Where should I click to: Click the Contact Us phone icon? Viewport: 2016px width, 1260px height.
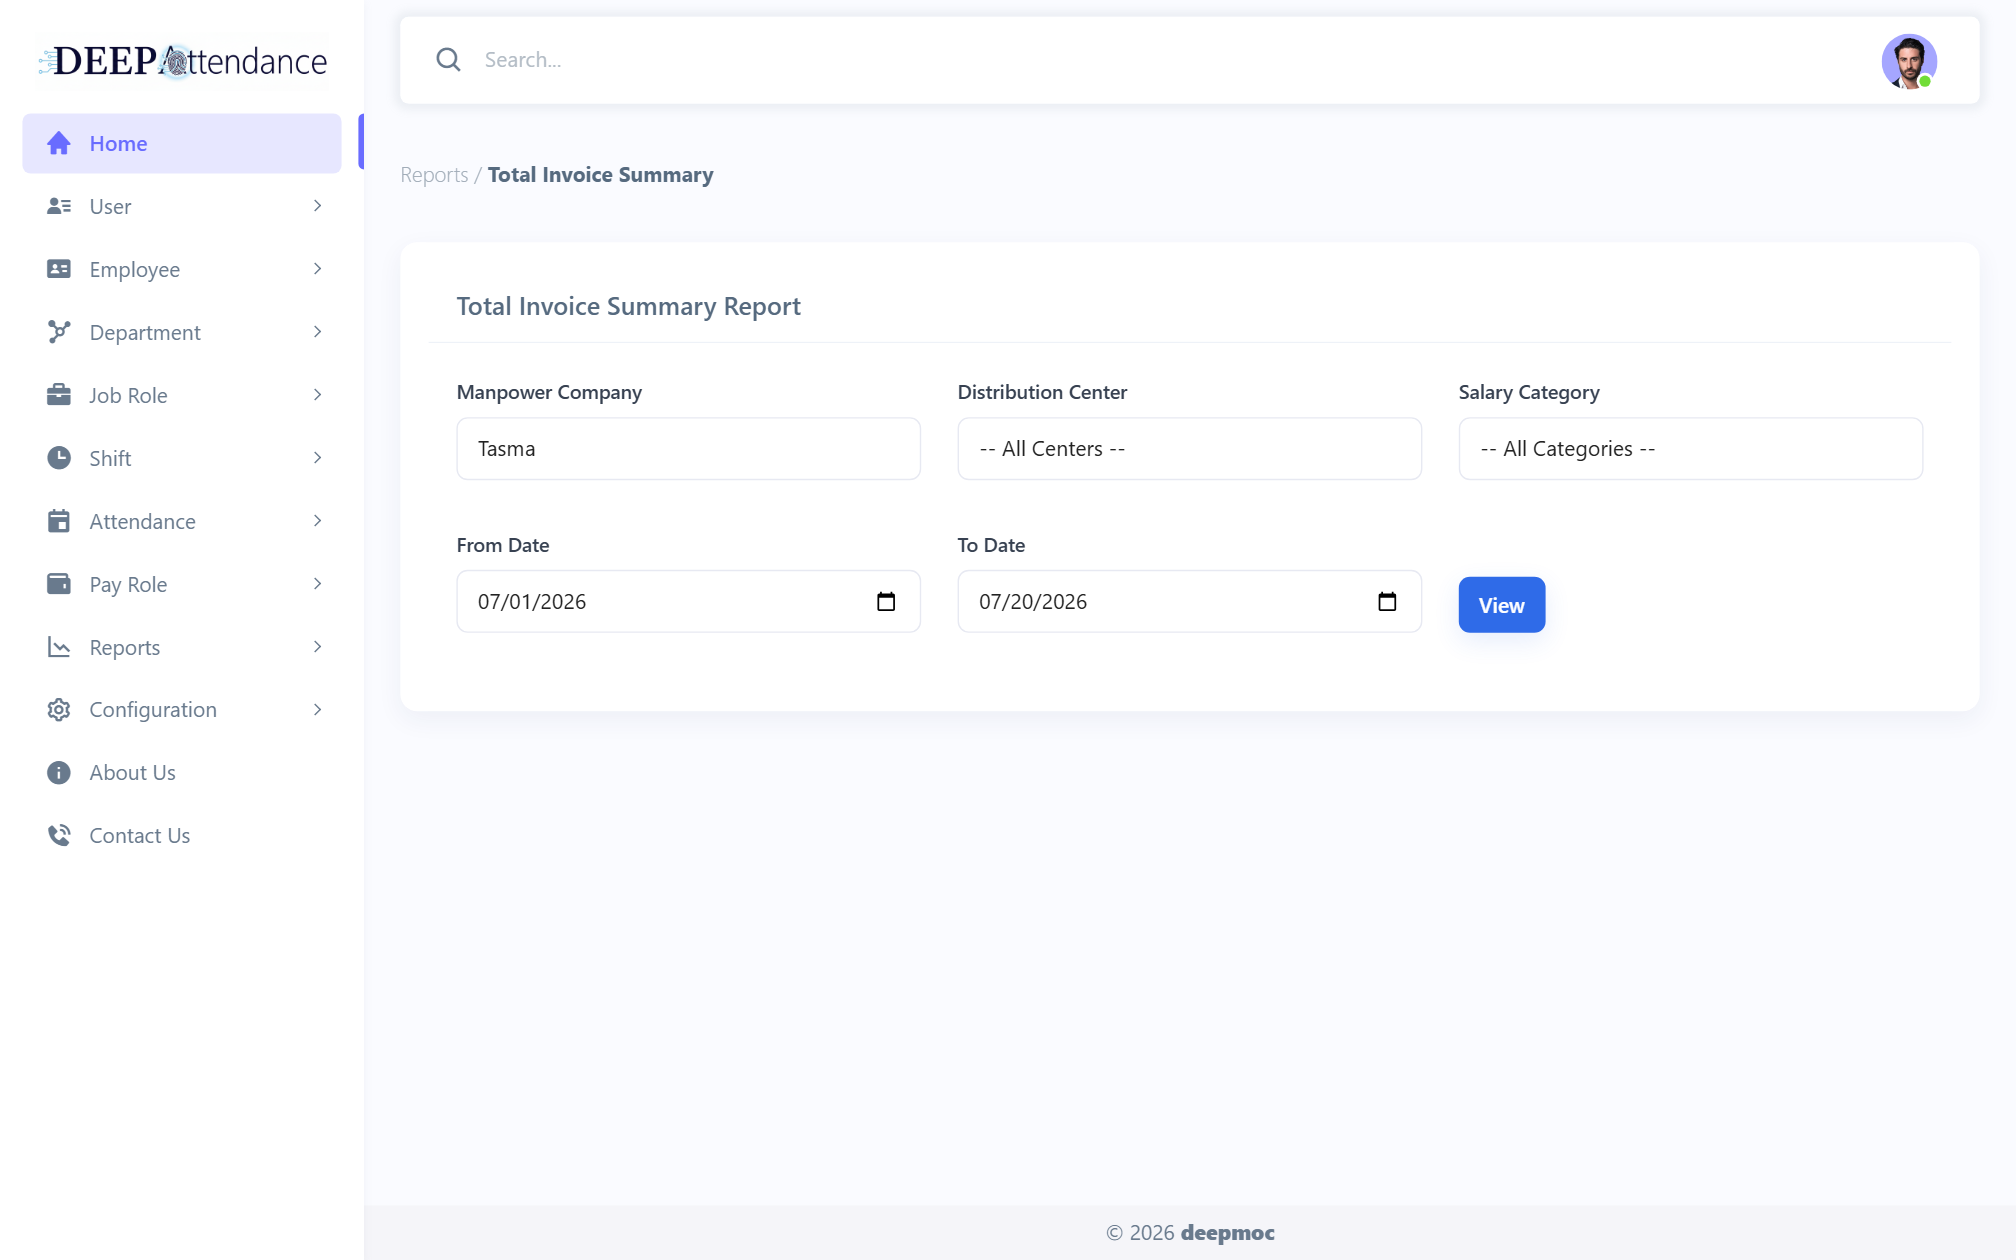click(x=59, y=835)
